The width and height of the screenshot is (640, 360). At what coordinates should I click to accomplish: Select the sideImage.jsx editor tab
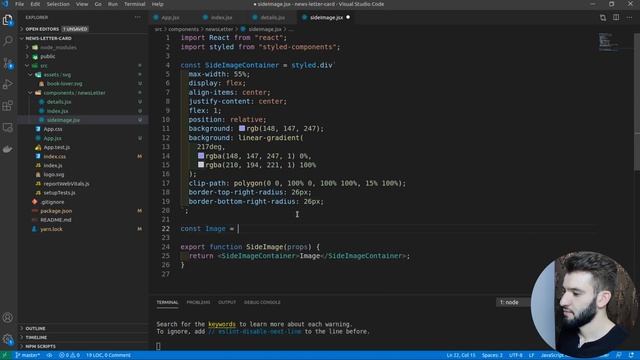coord(326,18)
